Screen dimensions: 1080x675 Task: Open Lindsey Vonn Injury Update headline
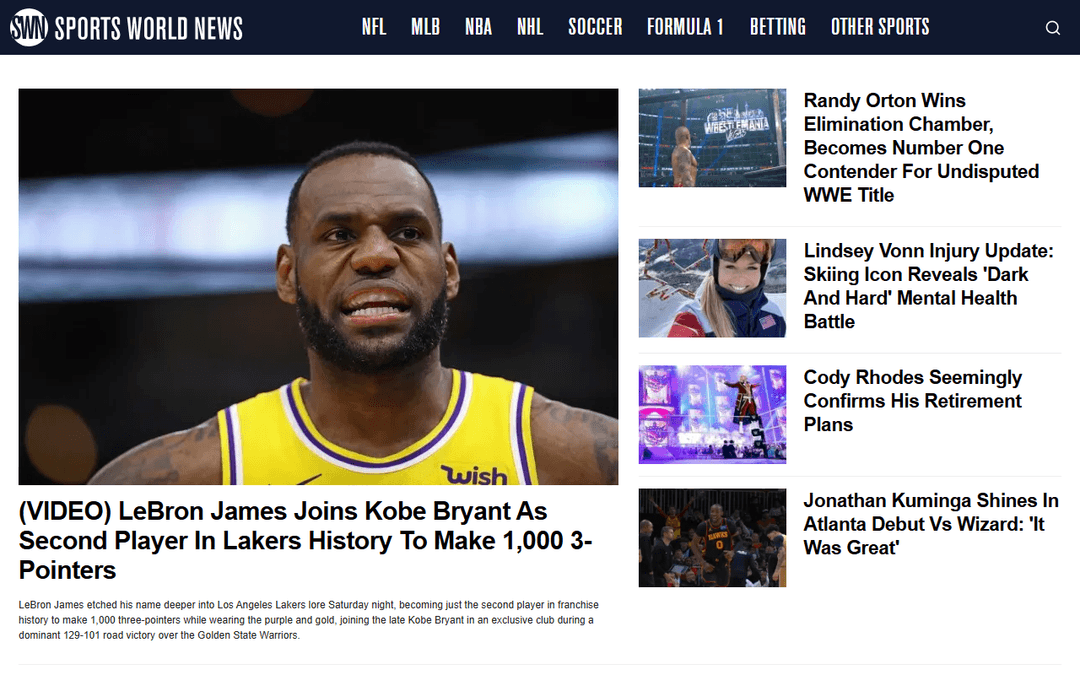coord(928,286)
